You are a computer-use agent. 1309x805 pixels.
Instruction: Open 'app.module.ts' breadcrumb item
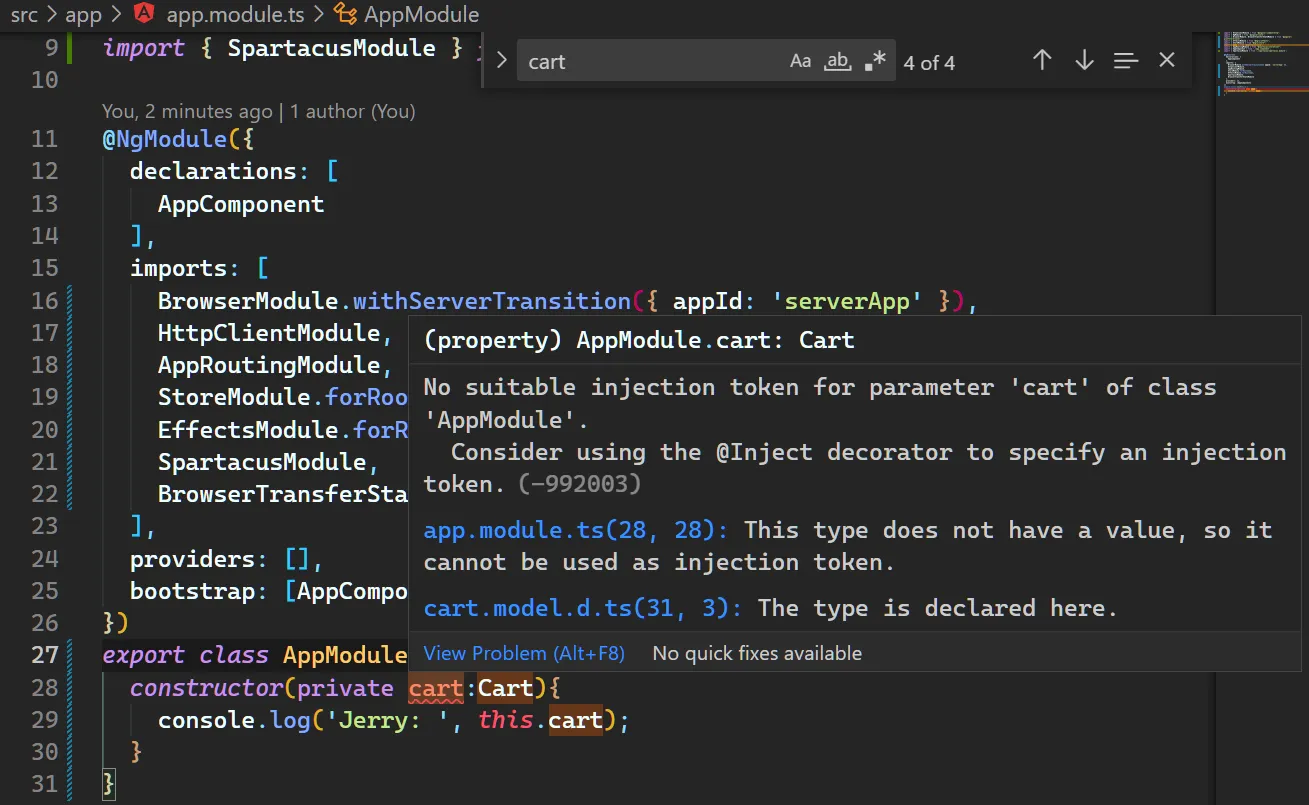click(234, 15)
